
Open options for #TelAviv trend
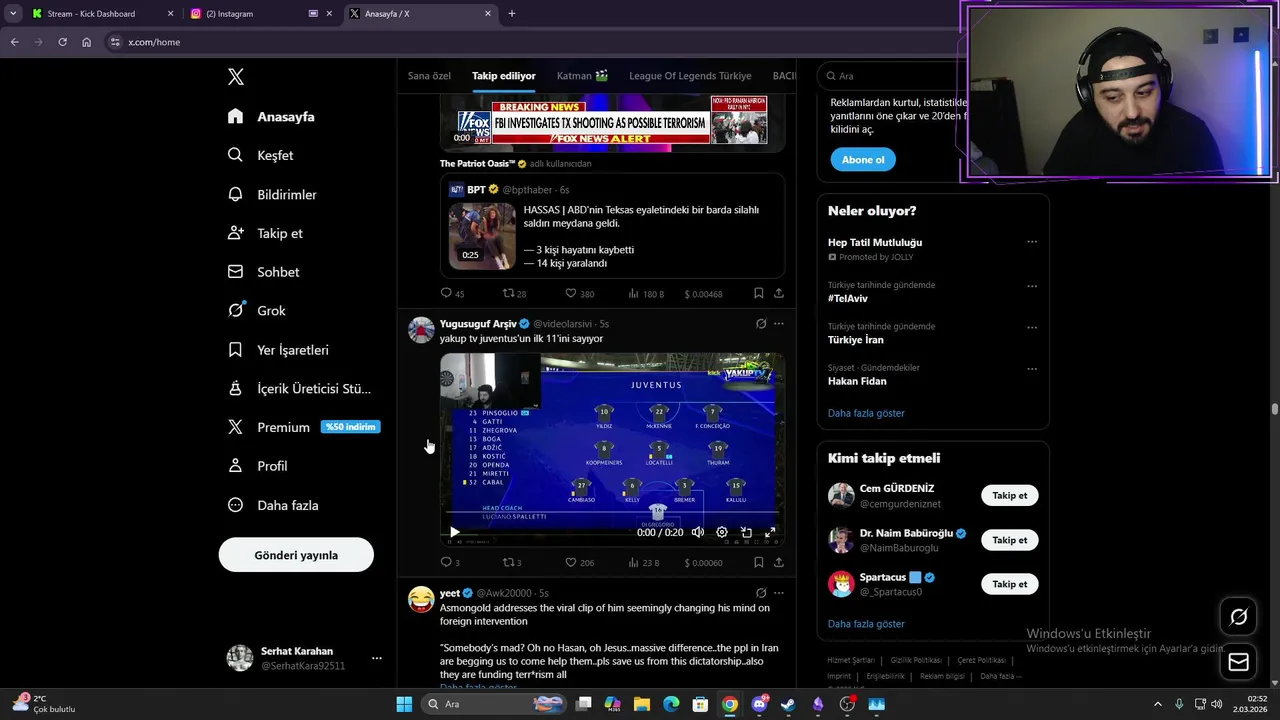click(x=1032, y=286)
